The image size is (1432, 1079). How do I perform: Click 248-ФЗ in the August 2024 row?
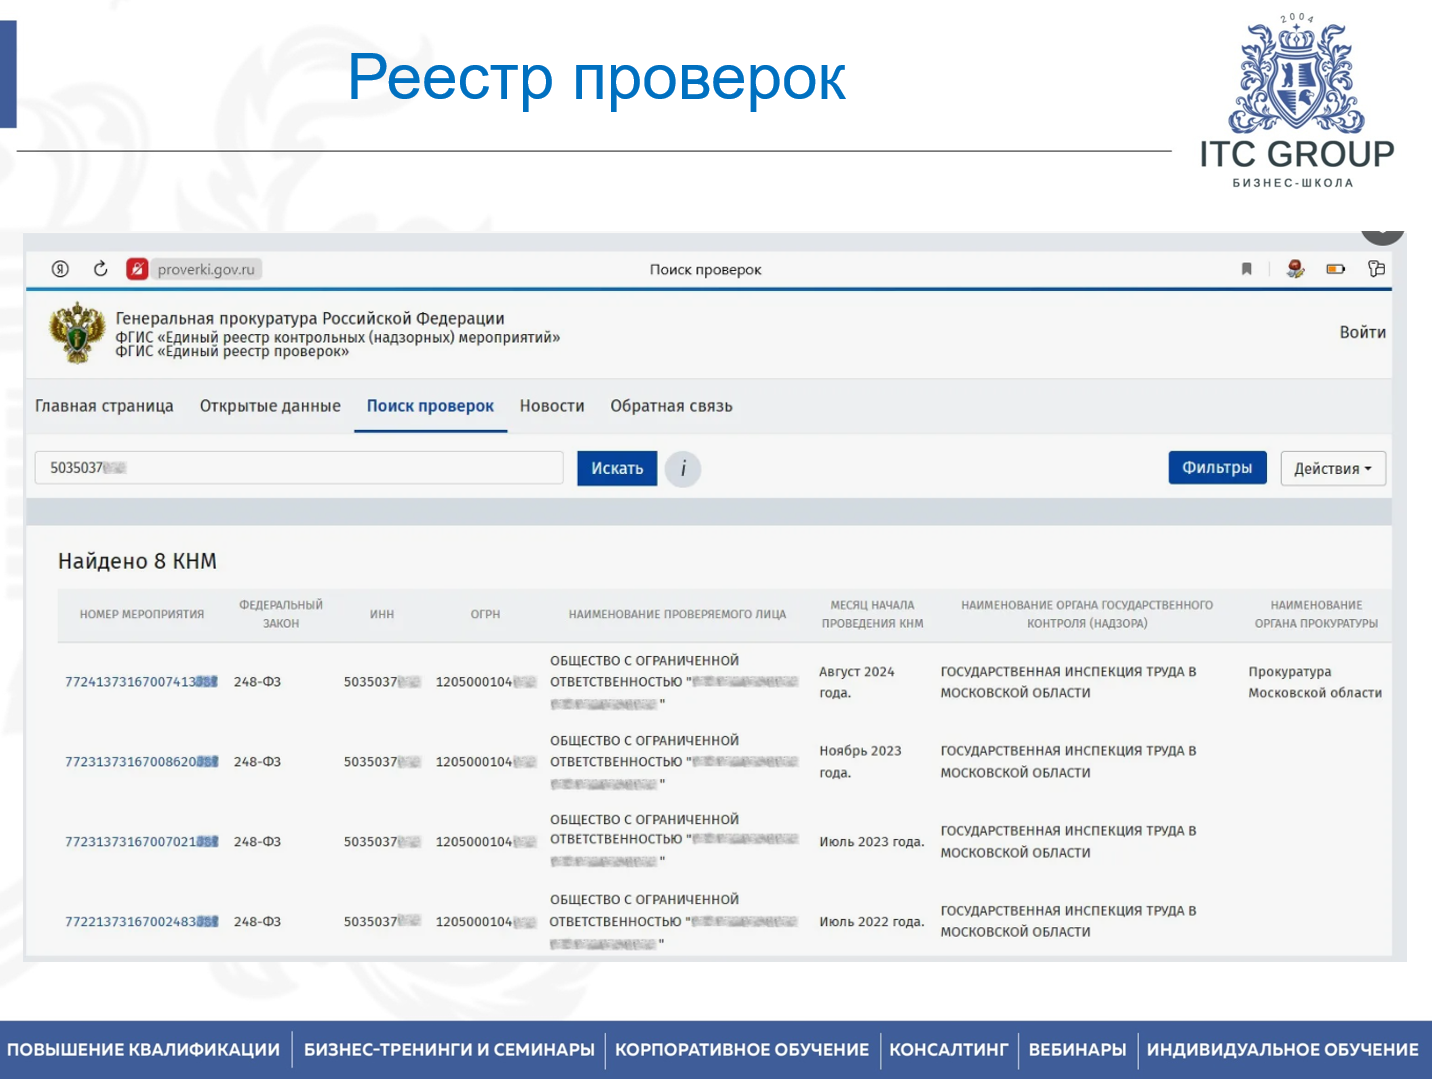[x=257, y=682]
